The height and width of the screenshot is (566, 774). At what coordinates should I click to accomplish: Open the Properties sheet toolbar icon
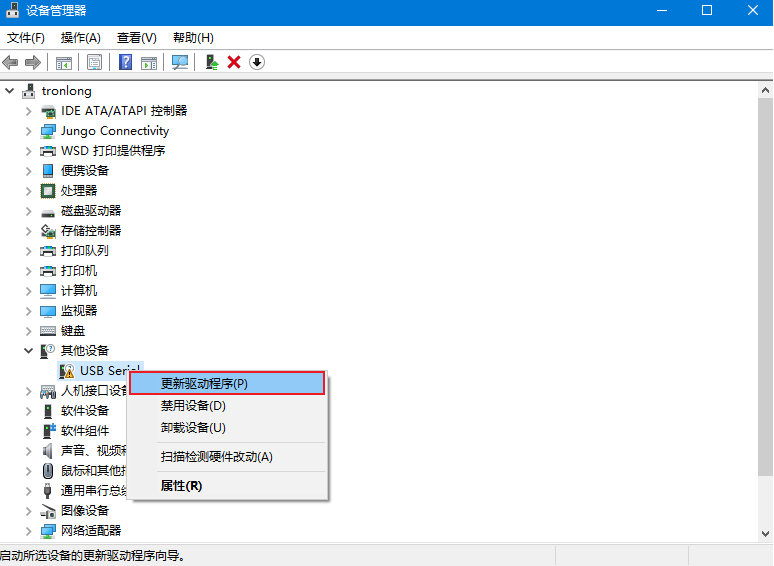(x=94, y=63)
